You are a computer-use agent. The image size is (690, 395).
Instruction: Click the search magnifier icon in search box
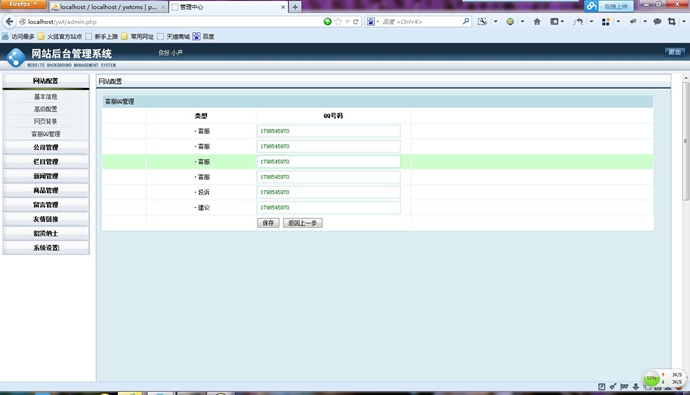click(x=466, y=21)
